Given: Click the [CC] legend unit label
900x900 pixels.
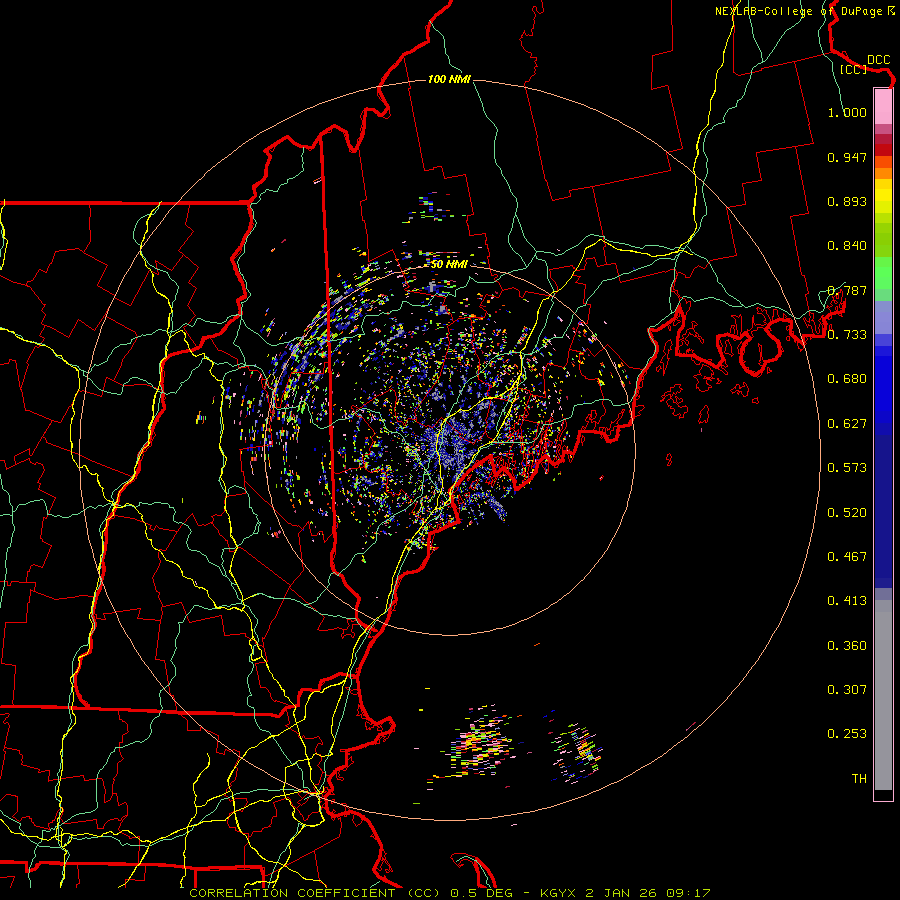Looking at the screenshot, I should pos(854,69).
